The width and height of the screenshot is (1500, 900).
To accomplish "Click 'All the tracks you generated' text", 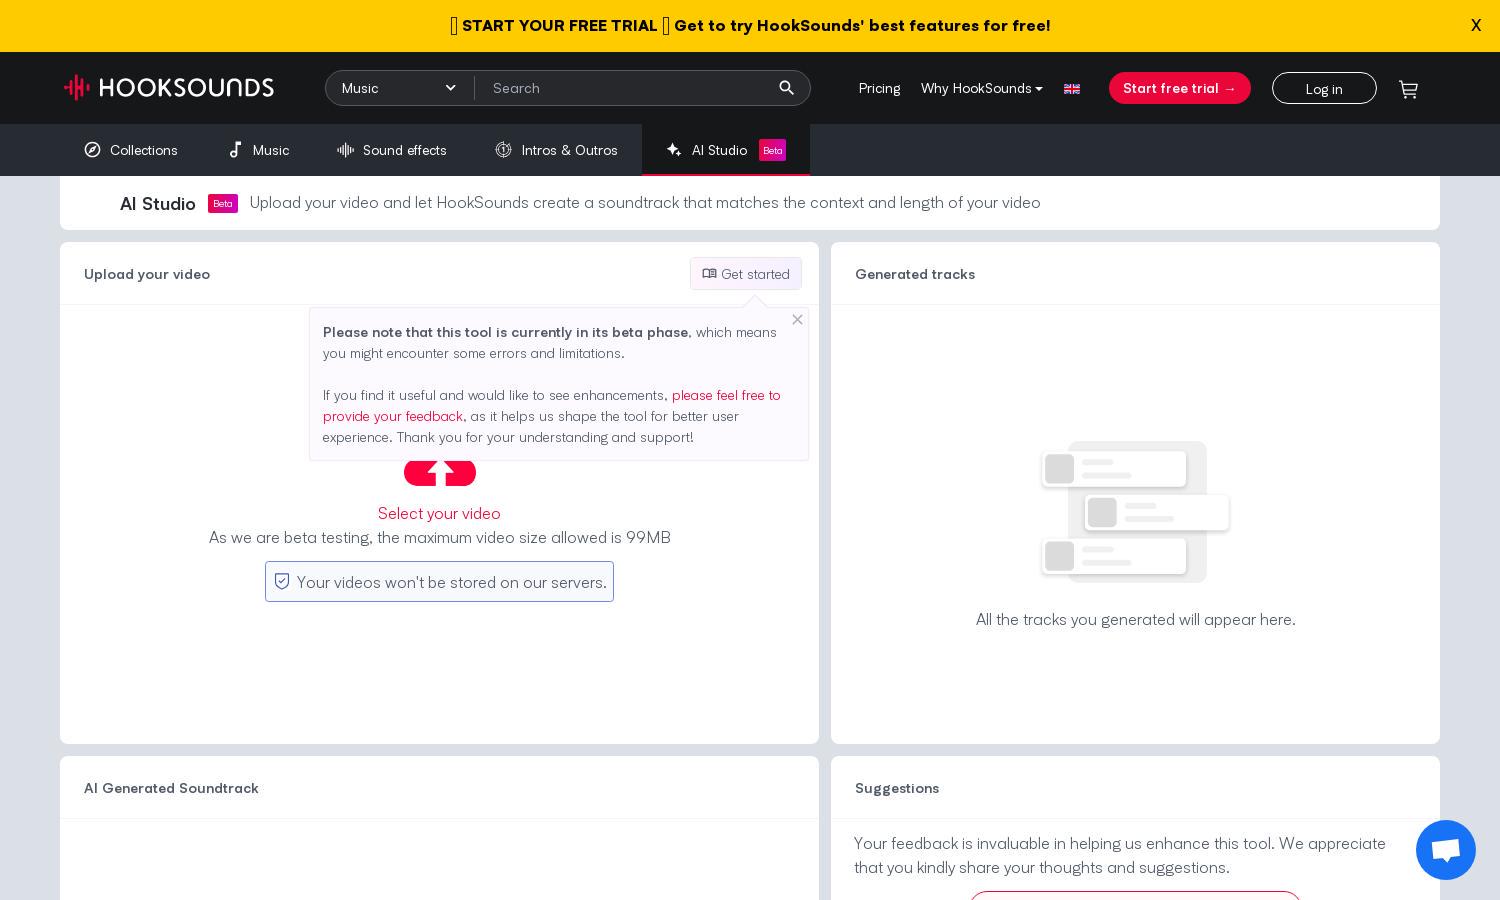I will (x=1135, y=619).
